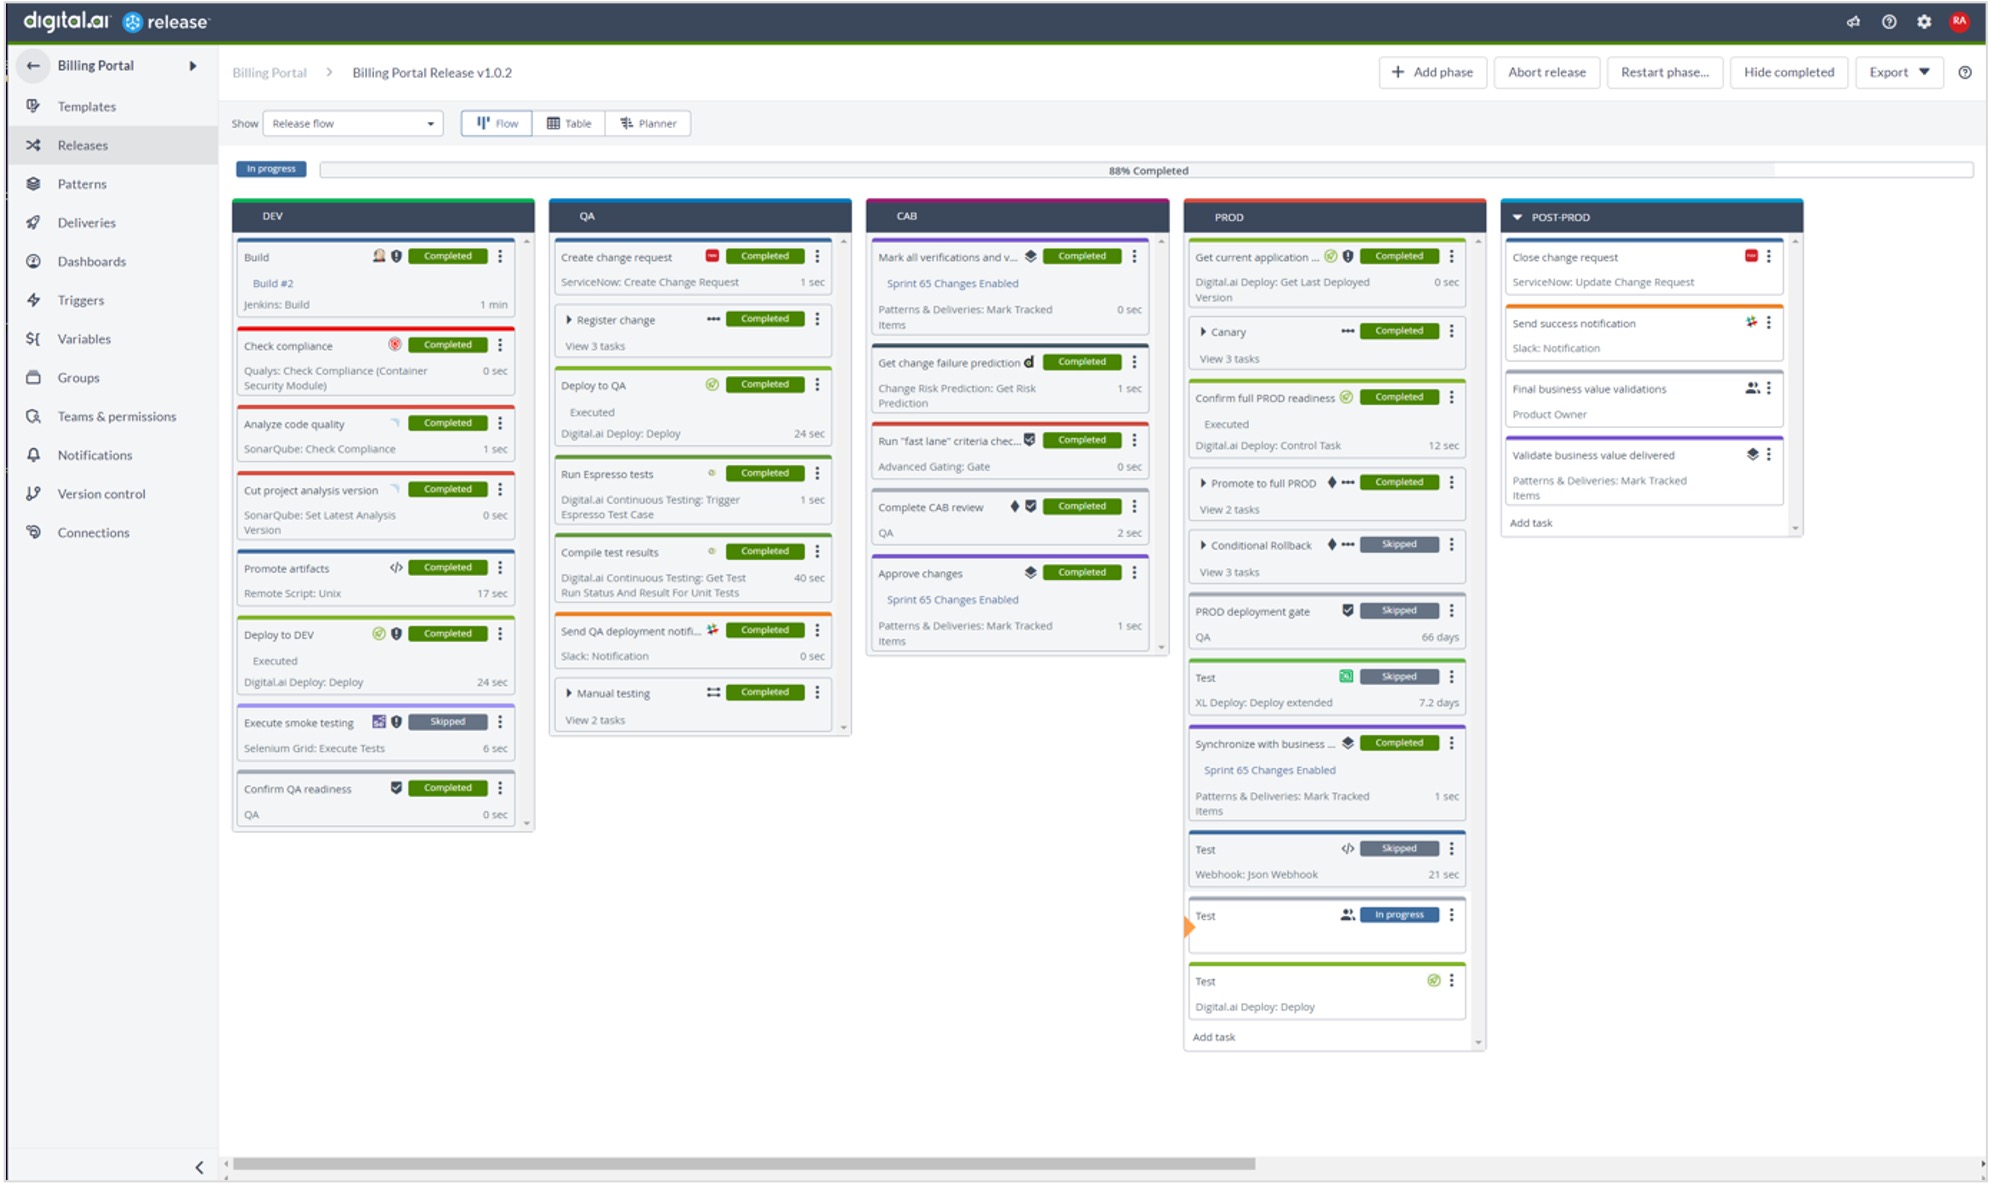Open Templates in the sidebar

point(86,106)
